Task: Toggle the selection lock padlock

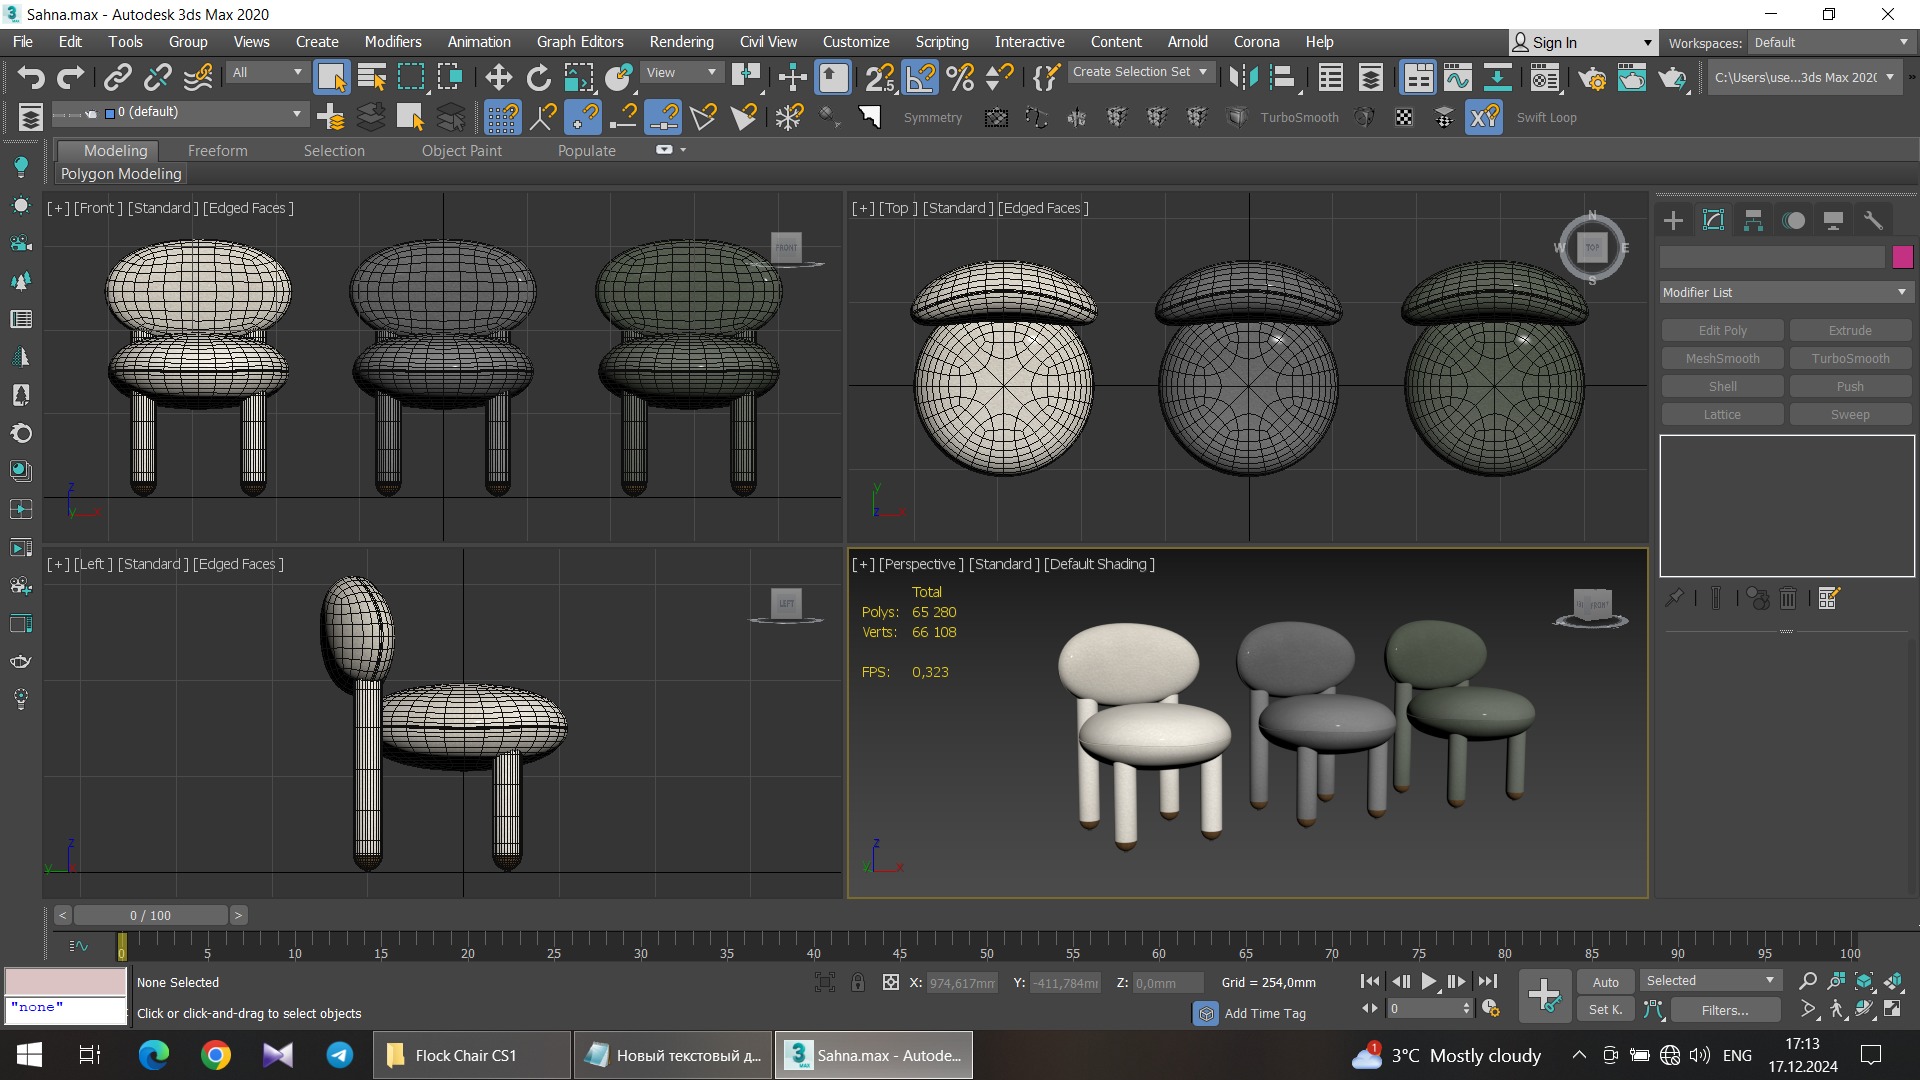Action: [858, 982]
